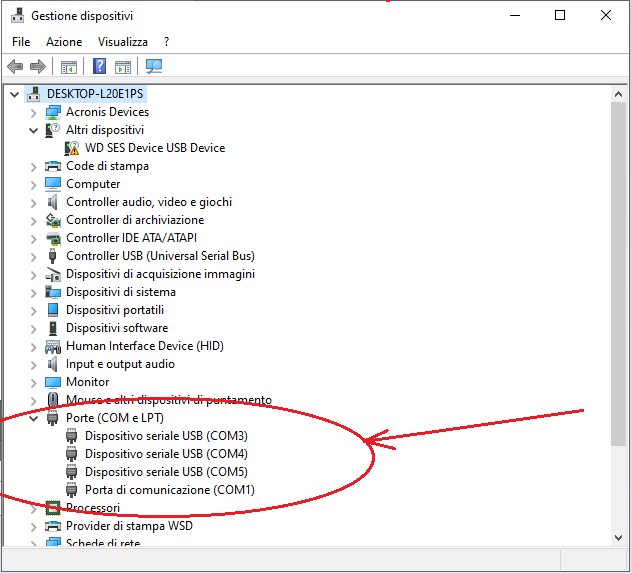Expand the Code di stampa node

point(33,167)
